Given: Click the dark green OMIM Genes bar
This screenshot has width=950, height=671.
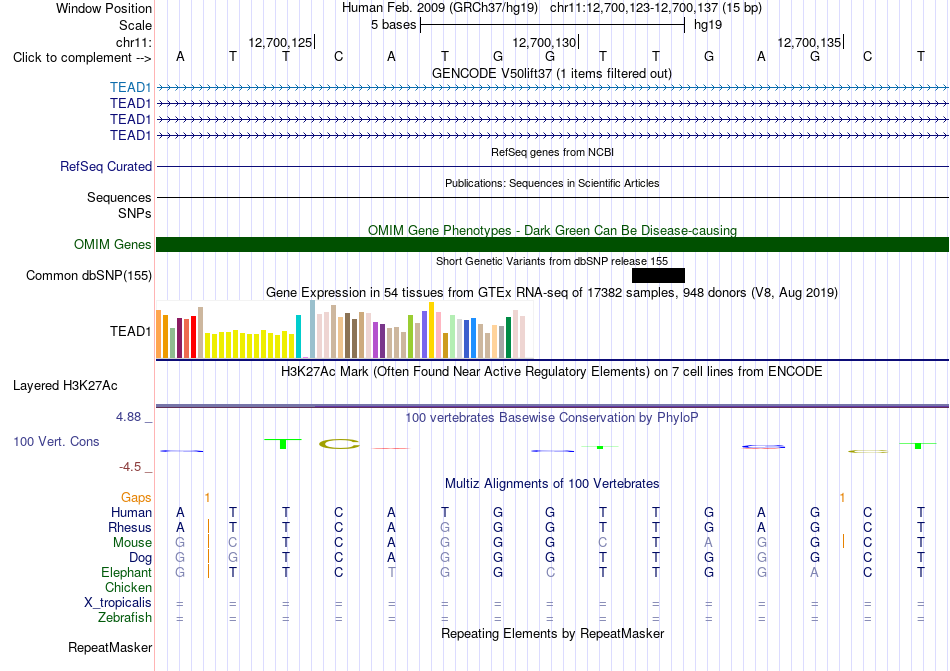Looking at the screenshot, I should 552,244.
